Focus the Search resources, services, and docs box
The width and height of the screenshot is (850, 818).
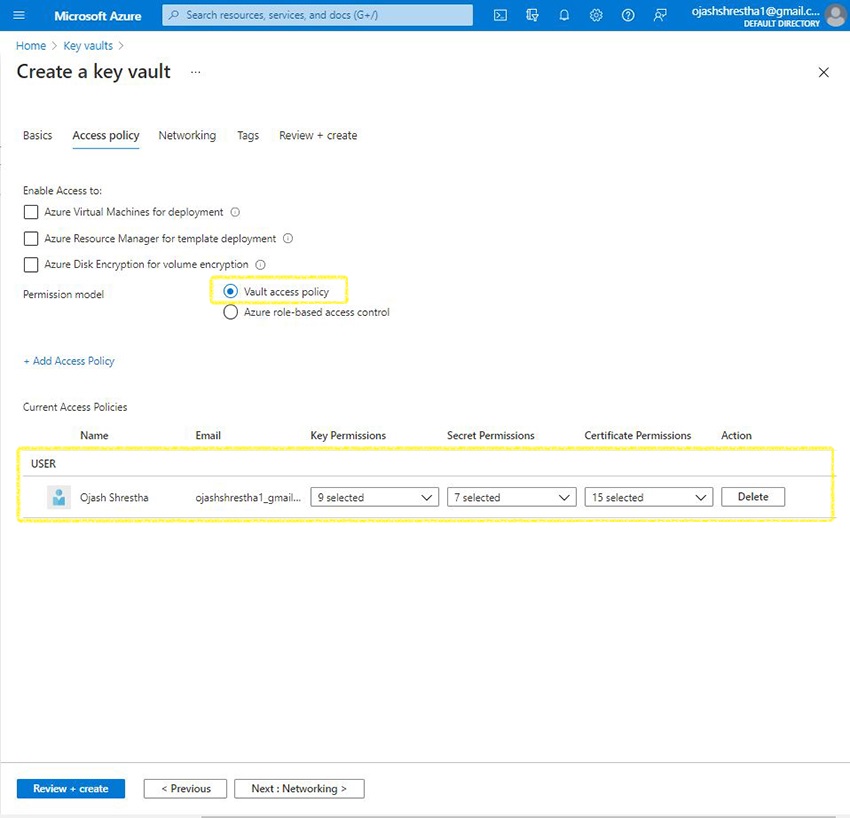tap(318, 15)
